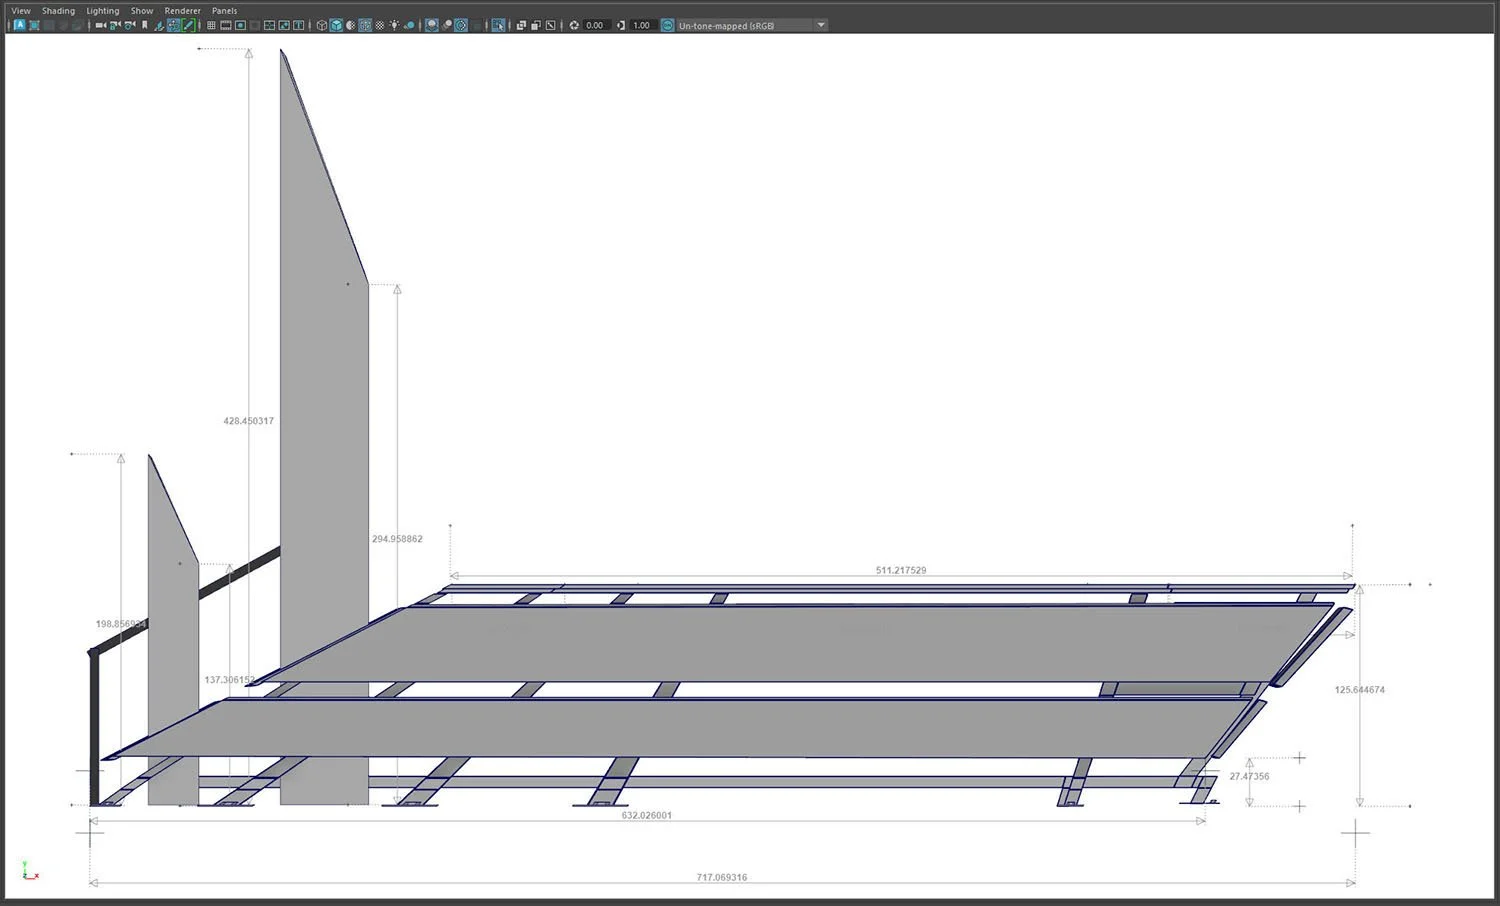Click the Gamma reset icon

point(621,25)
